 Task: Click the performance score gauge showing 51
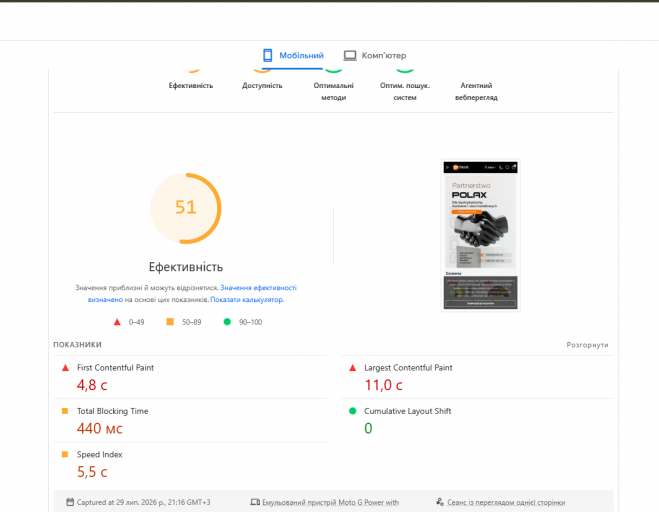(186, 208)
